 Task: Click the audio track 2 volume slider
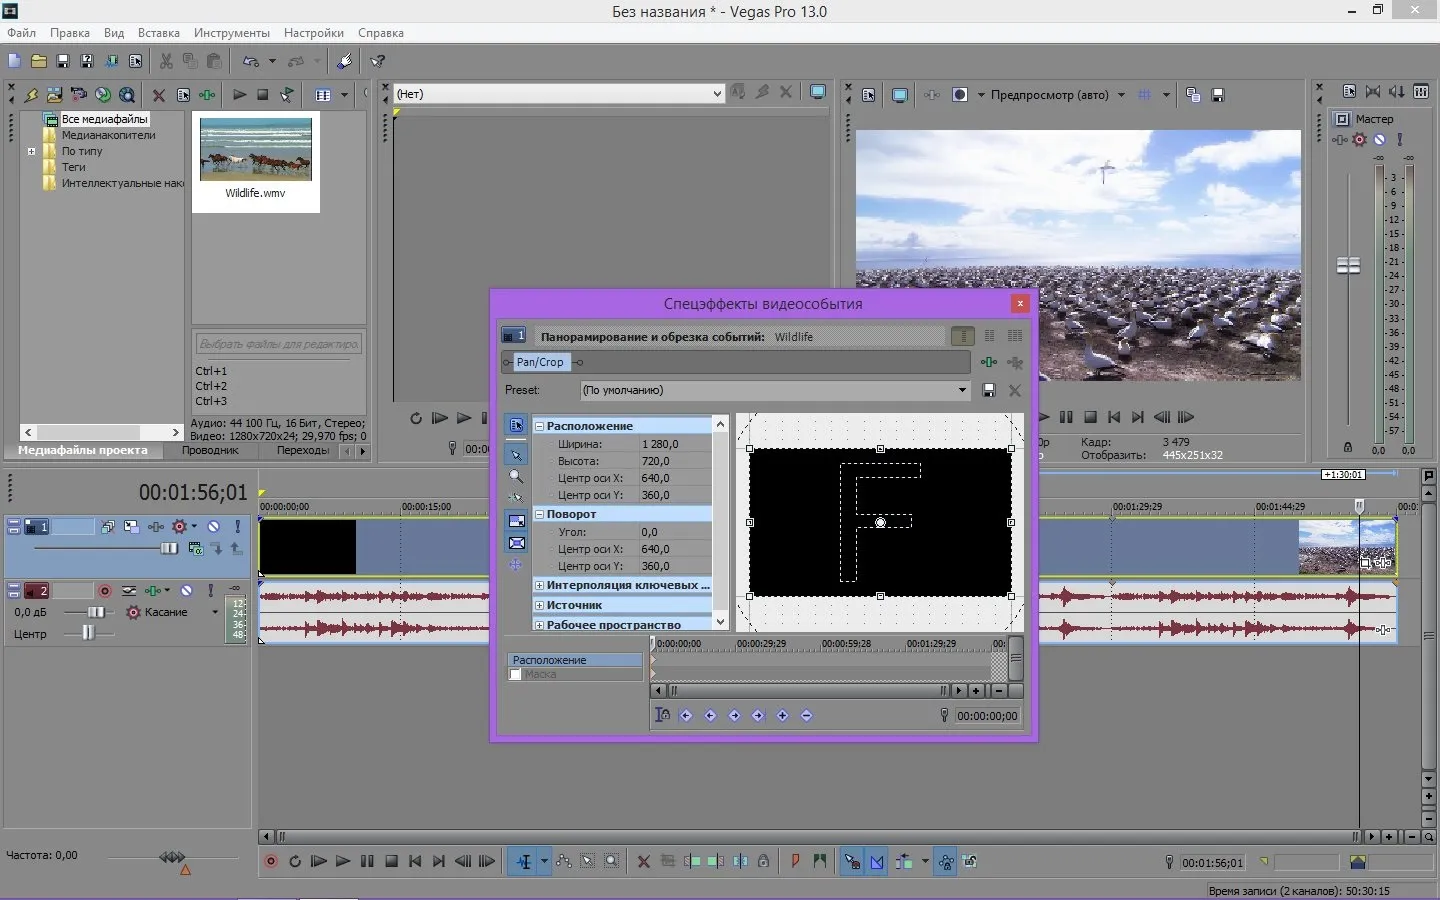[96, 612]
